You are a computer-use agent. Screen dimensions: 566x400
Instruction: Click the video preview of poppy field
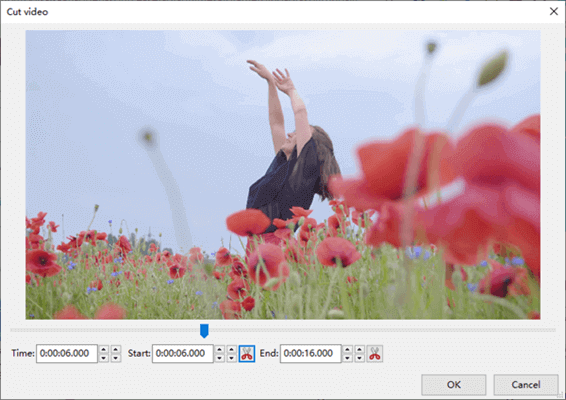(x=283, y=175)
